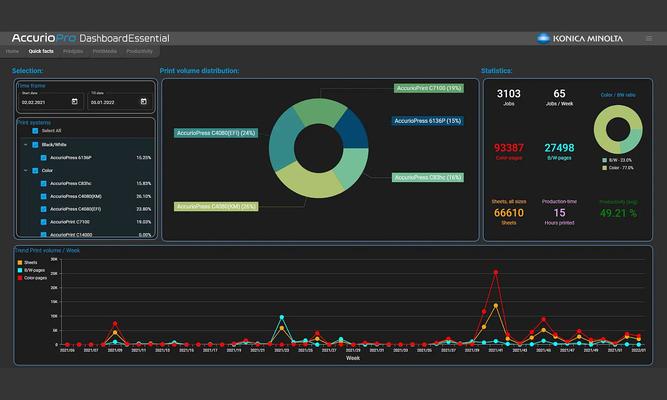The height and width of the screenshot is (400, 667).
Task: Collapse the Black/White tree group
Action: pyautogui.click(x=26, y=145)
